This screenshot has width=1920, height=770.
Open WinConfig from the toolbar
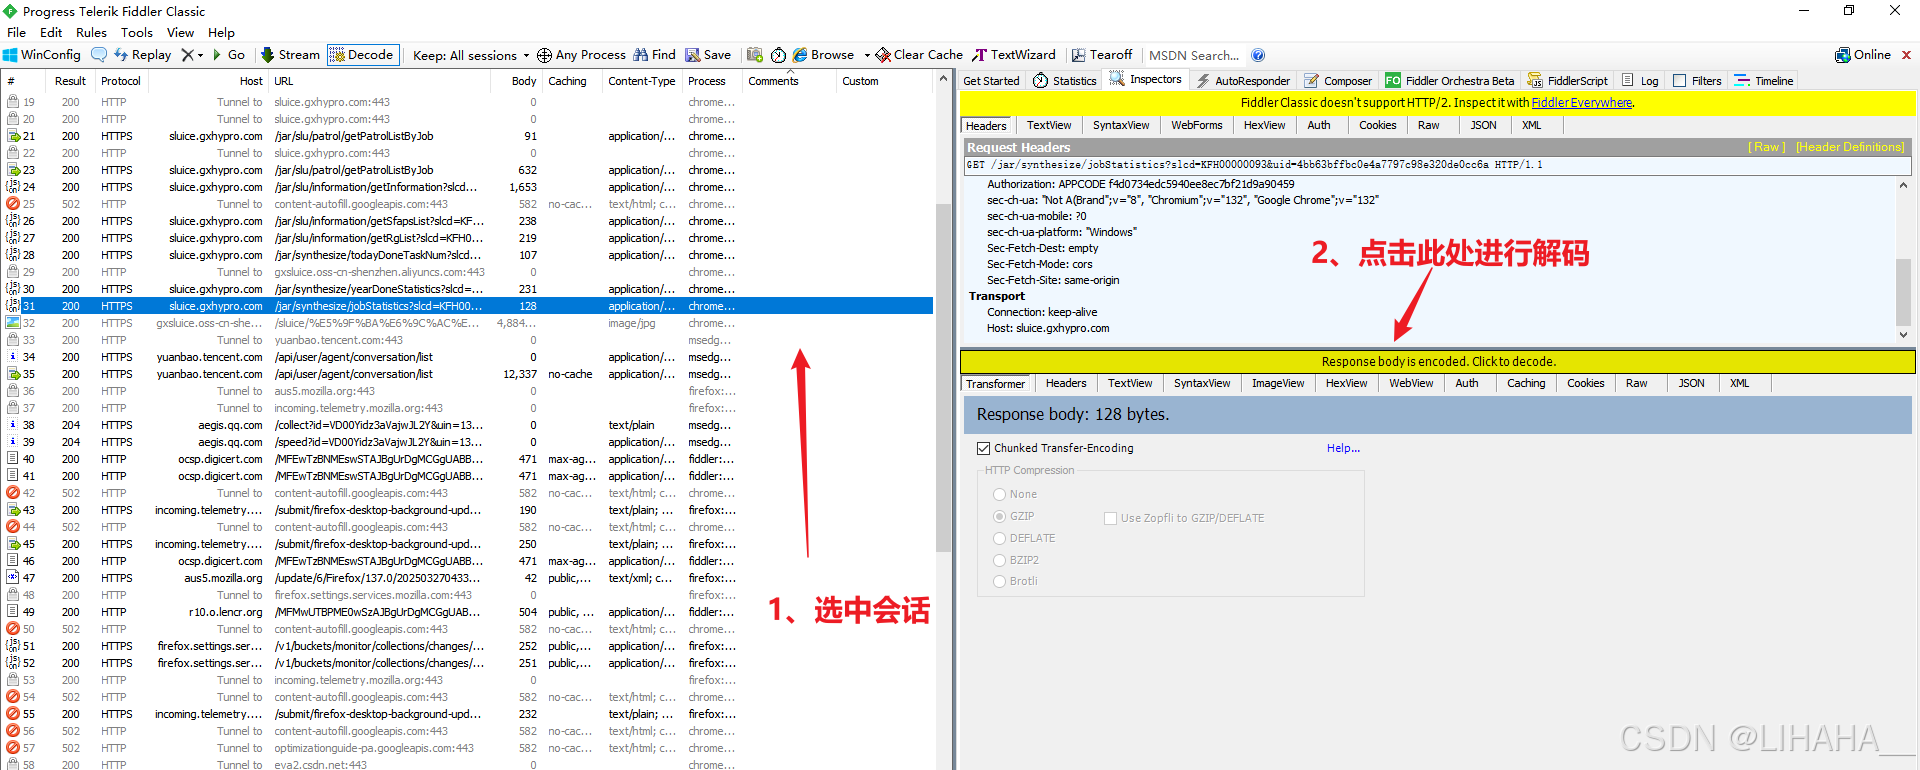point(42,55)
